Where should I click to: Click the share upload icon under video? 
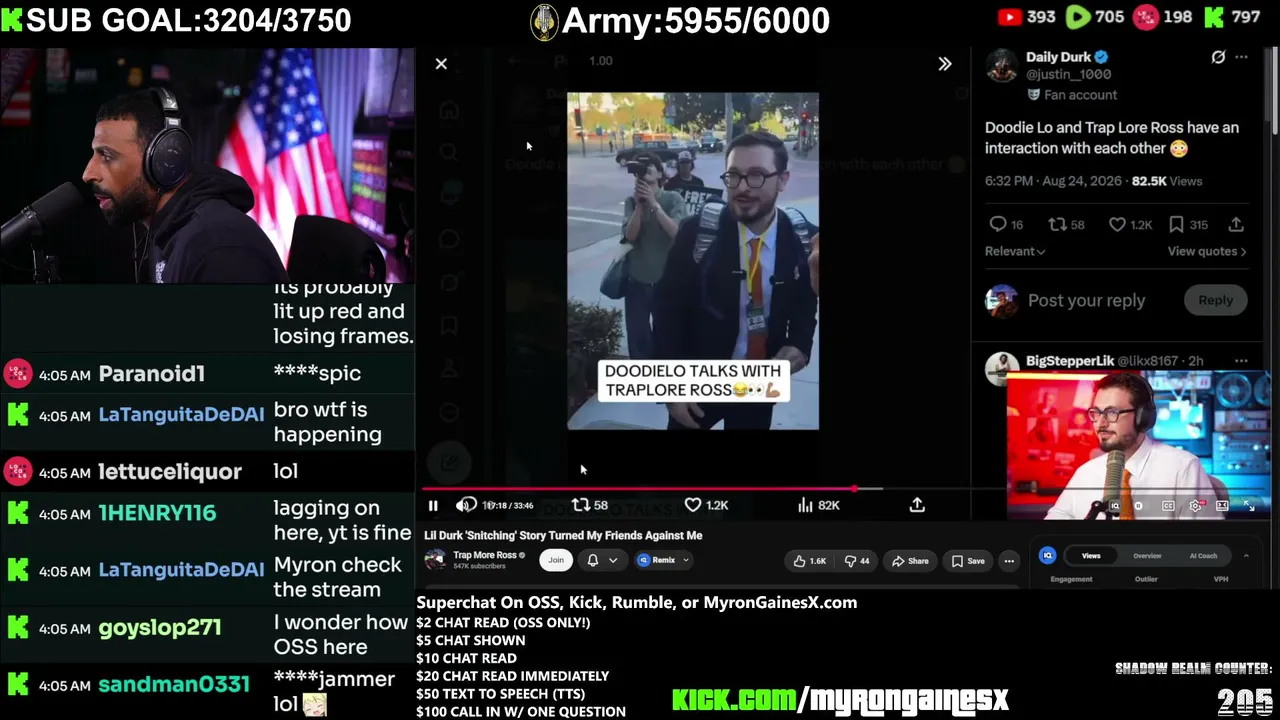917,505
